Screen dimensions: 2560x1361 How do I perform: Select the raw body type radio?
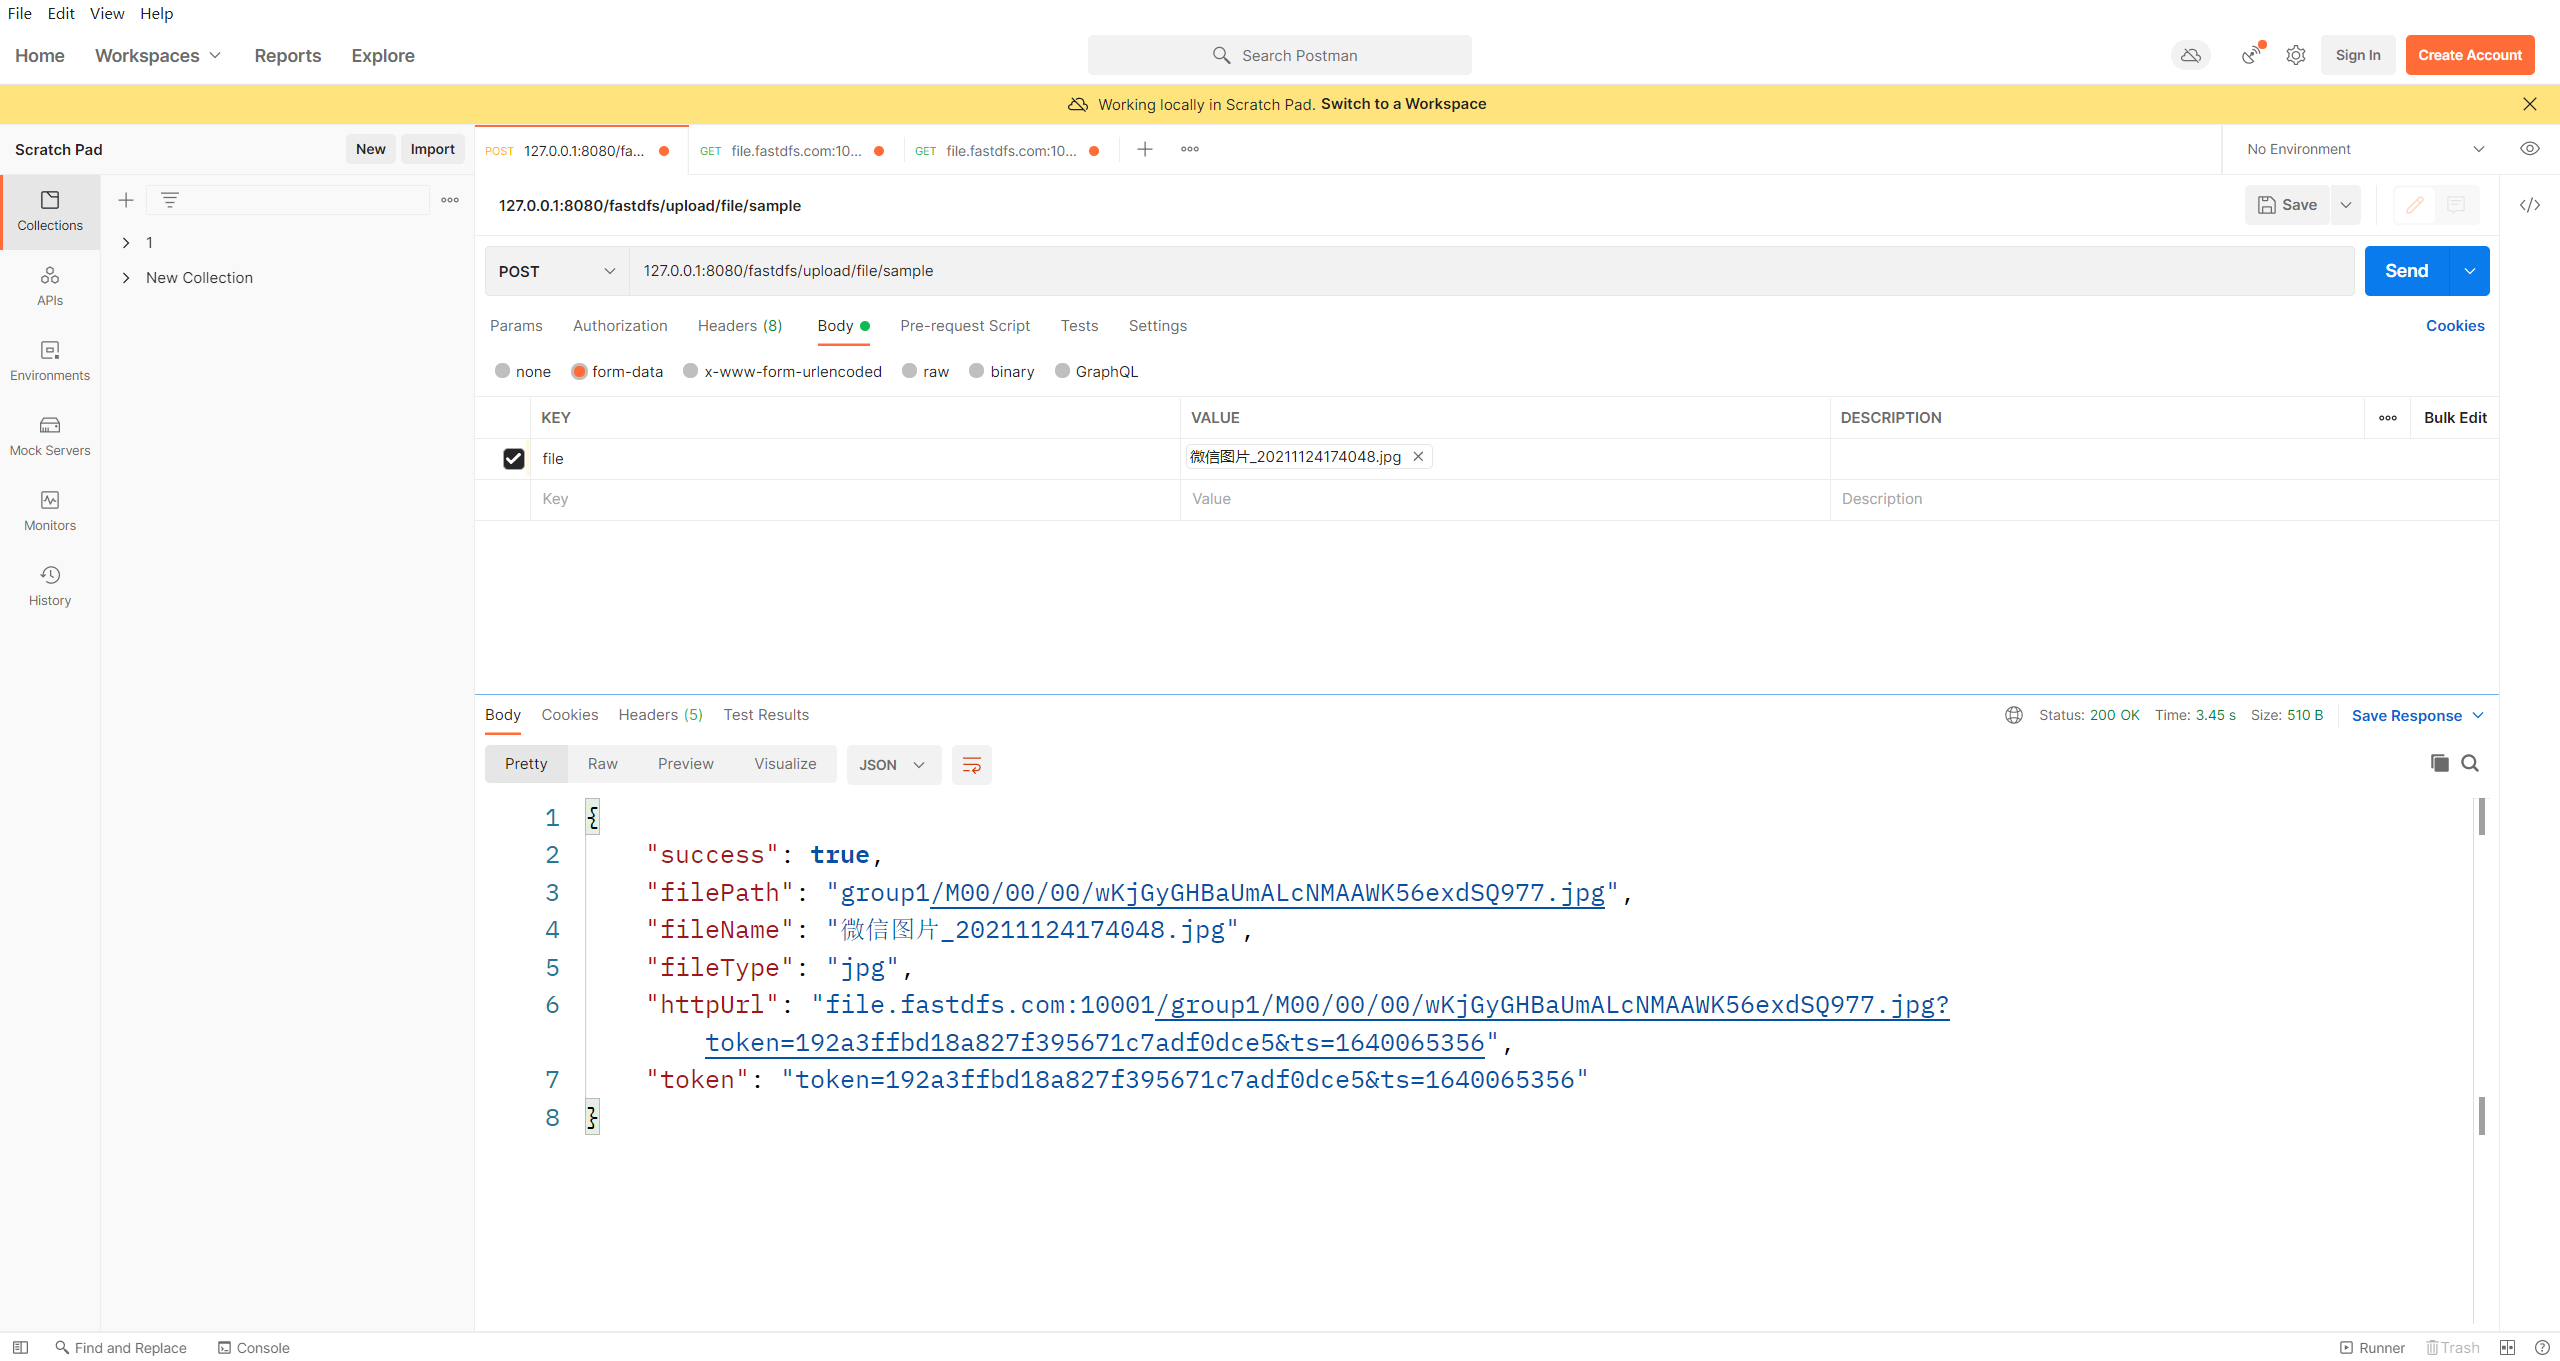pyautogui.click(x=910, y=371)
